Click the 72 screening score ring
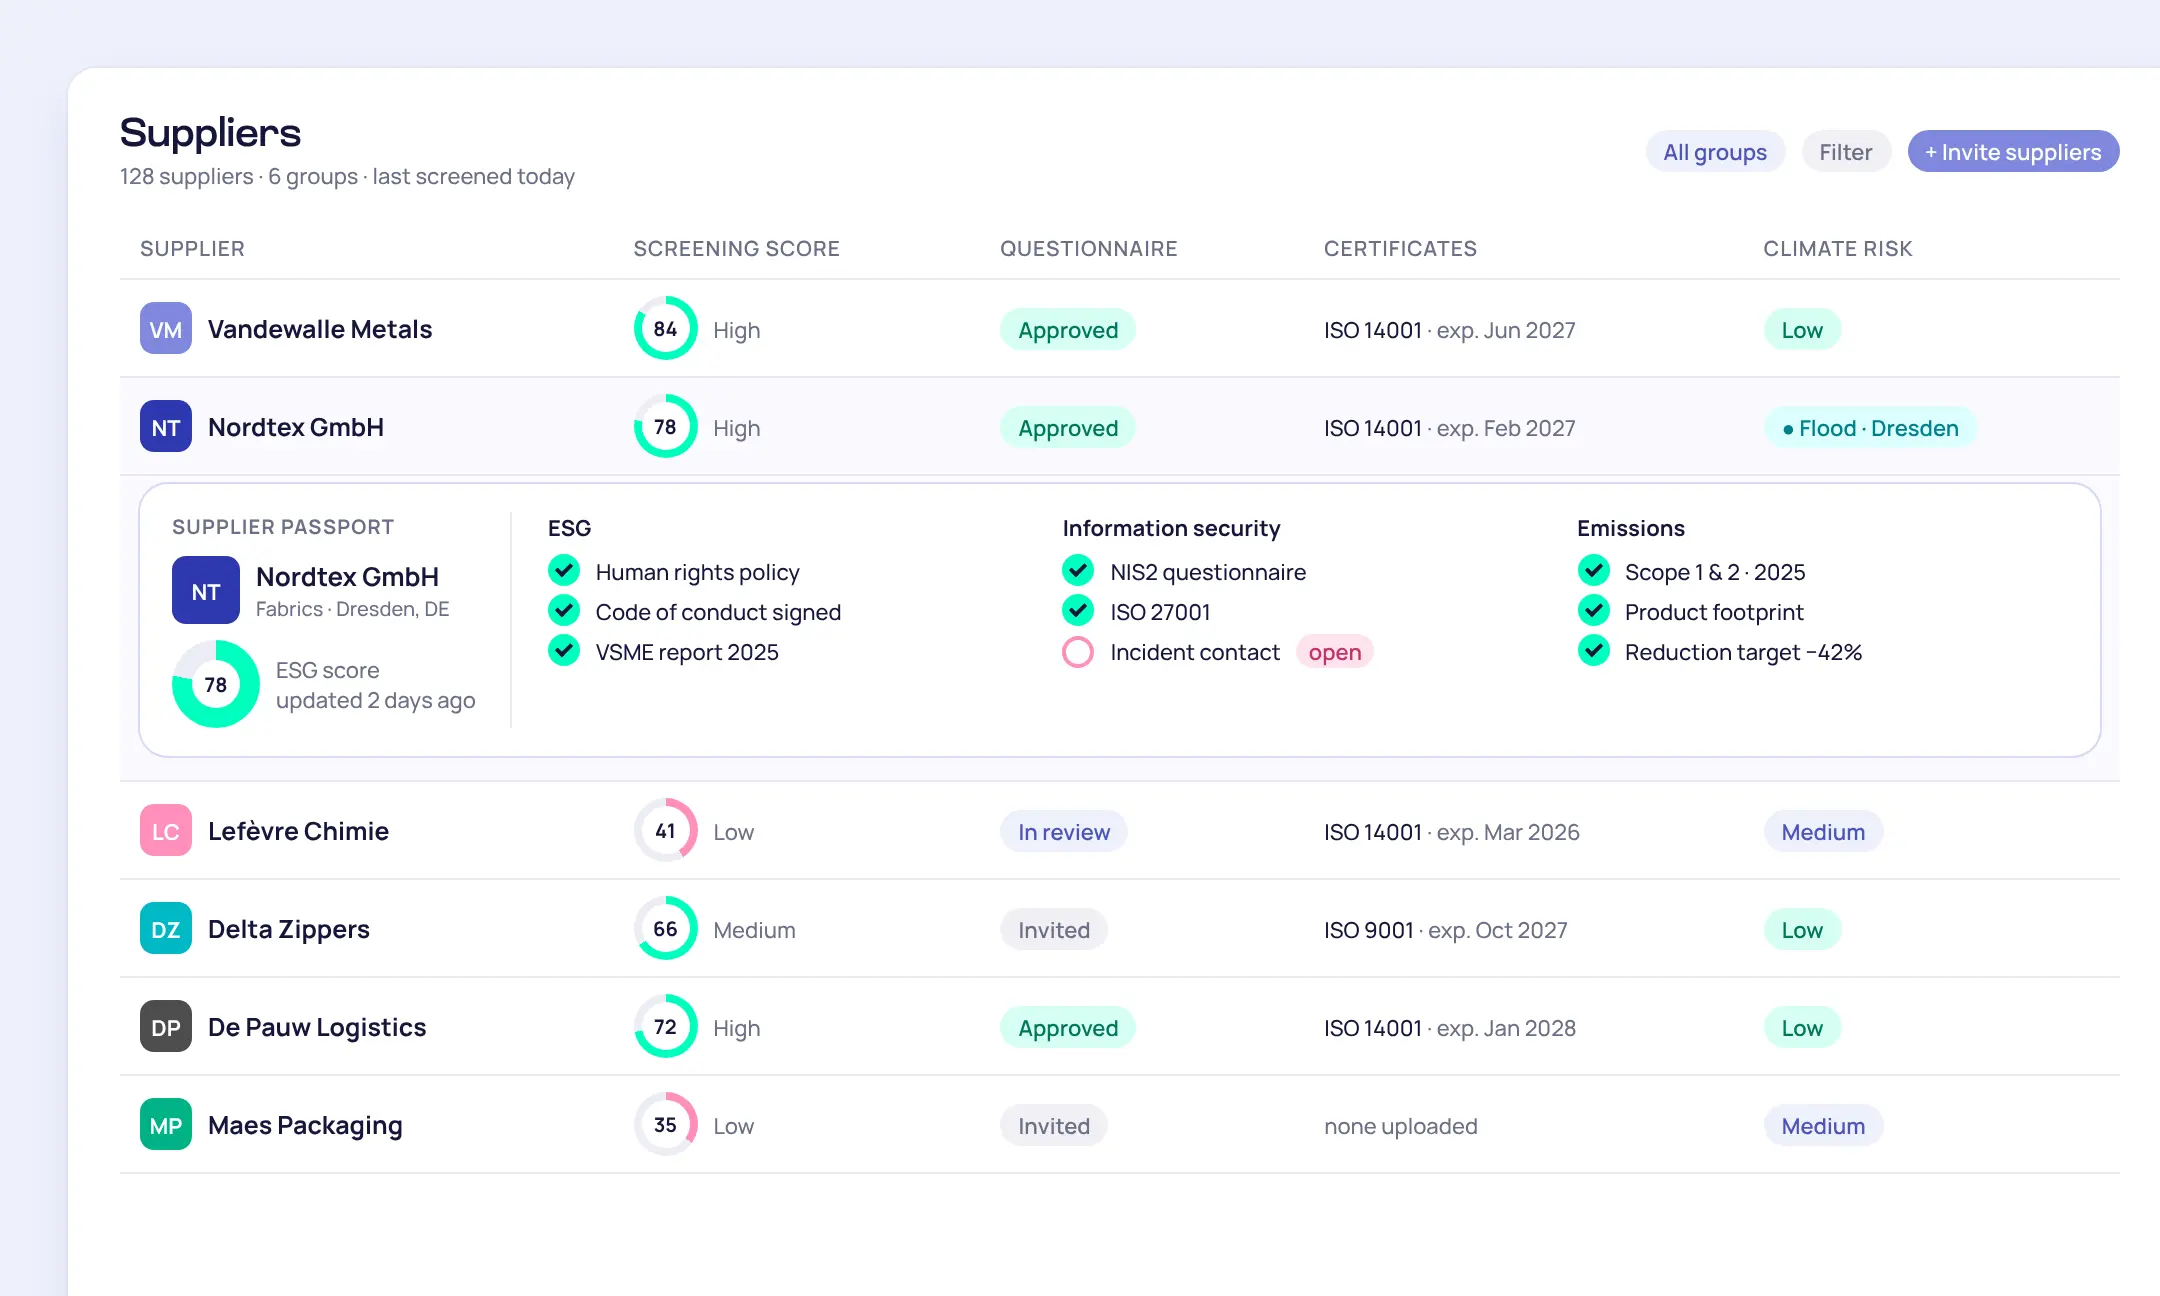Viewport: 2160px width, 1296px height. click(x=665, y=1027)
